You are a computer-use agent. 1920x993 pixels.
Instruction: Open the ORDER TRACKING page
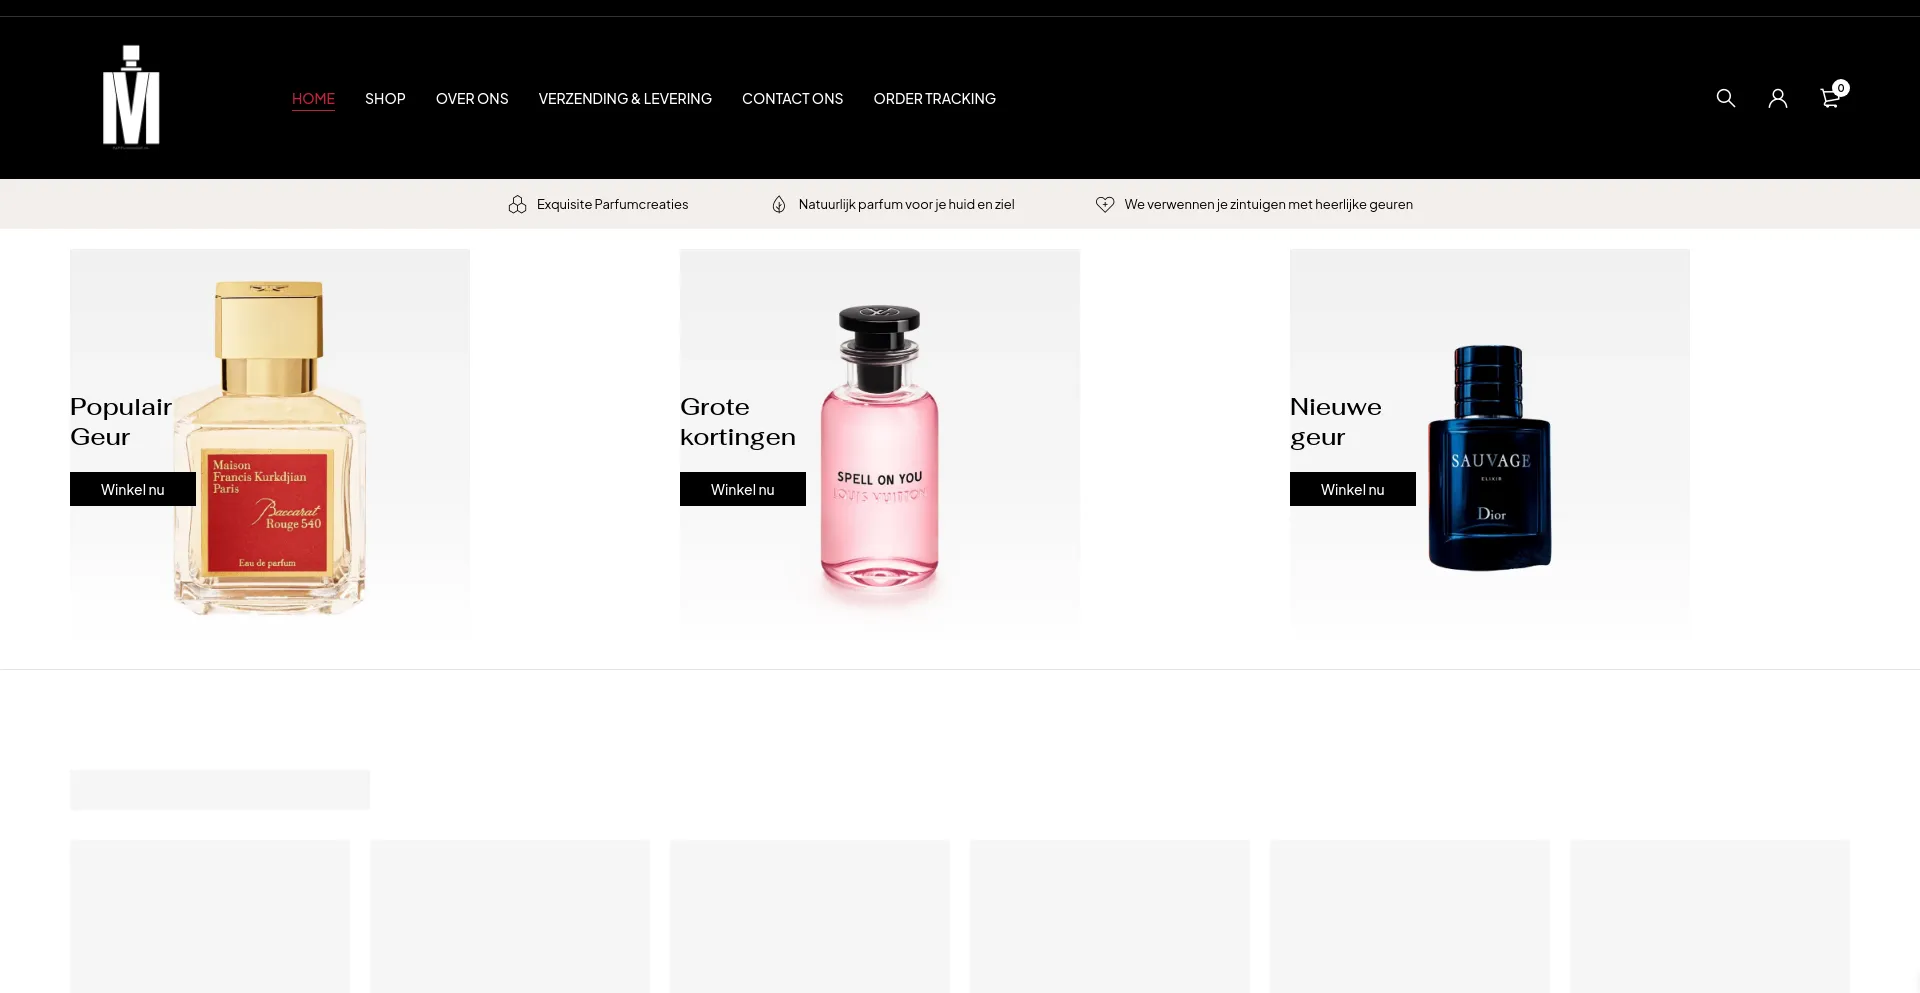[934, 98]
